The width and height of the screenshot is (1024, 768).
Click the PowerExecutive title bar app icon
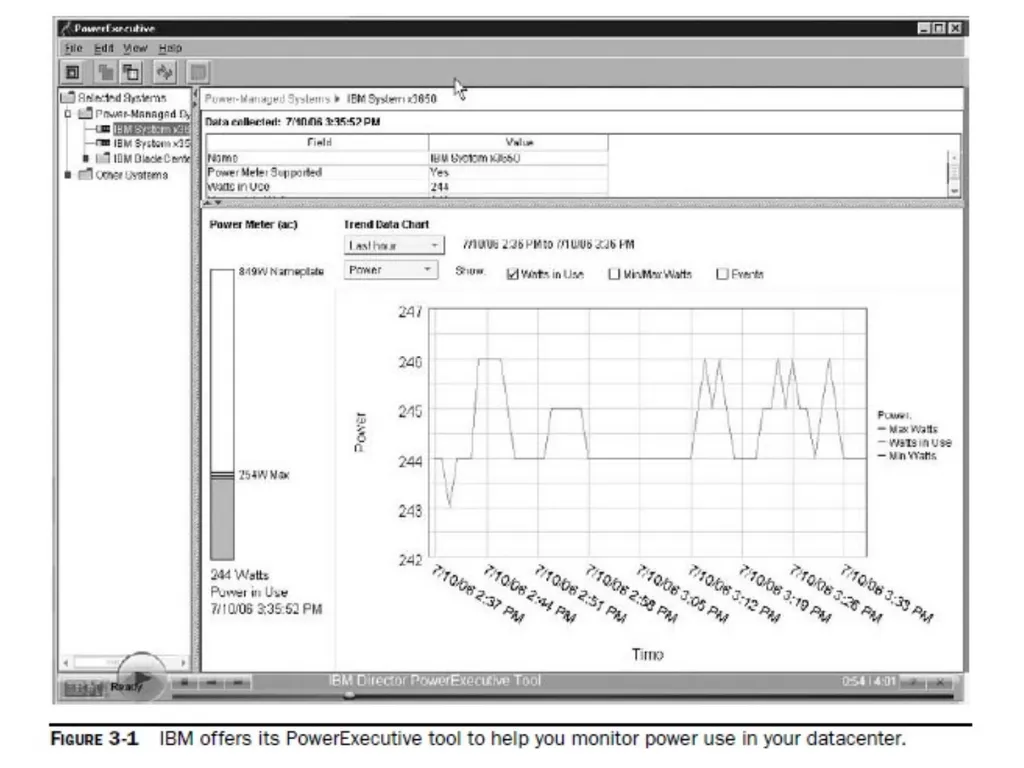click(x=65, y=27)
